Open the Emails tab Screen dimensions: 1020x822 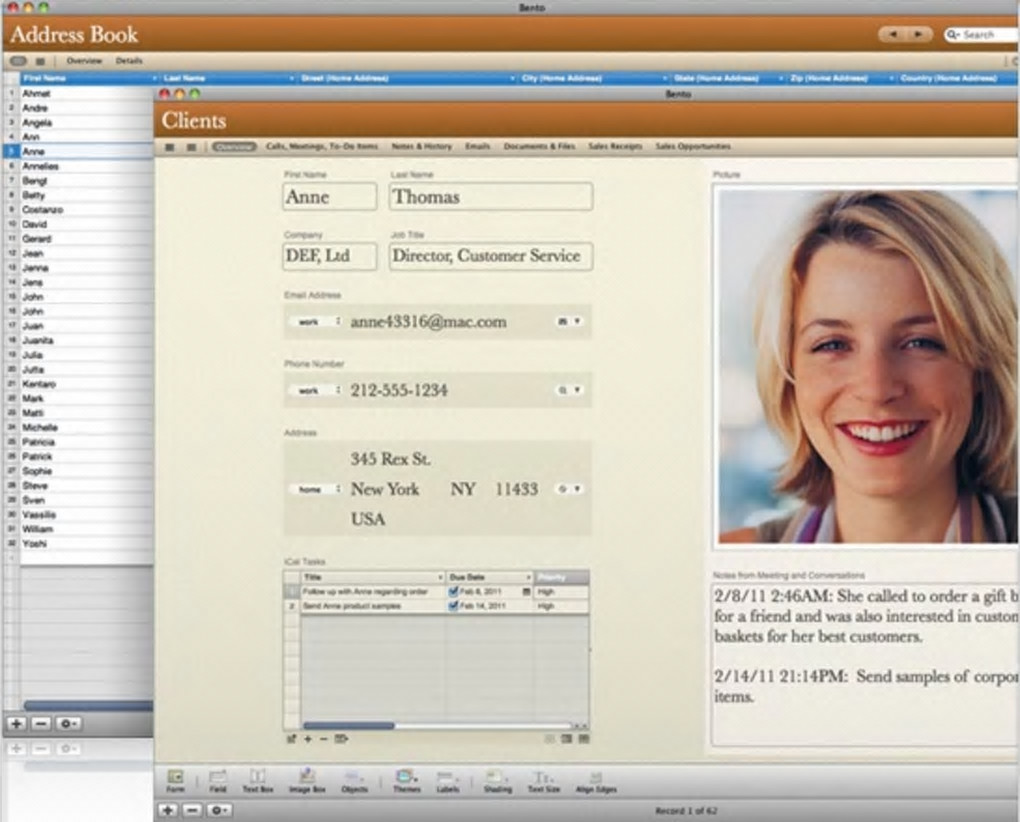coord(477,147)
